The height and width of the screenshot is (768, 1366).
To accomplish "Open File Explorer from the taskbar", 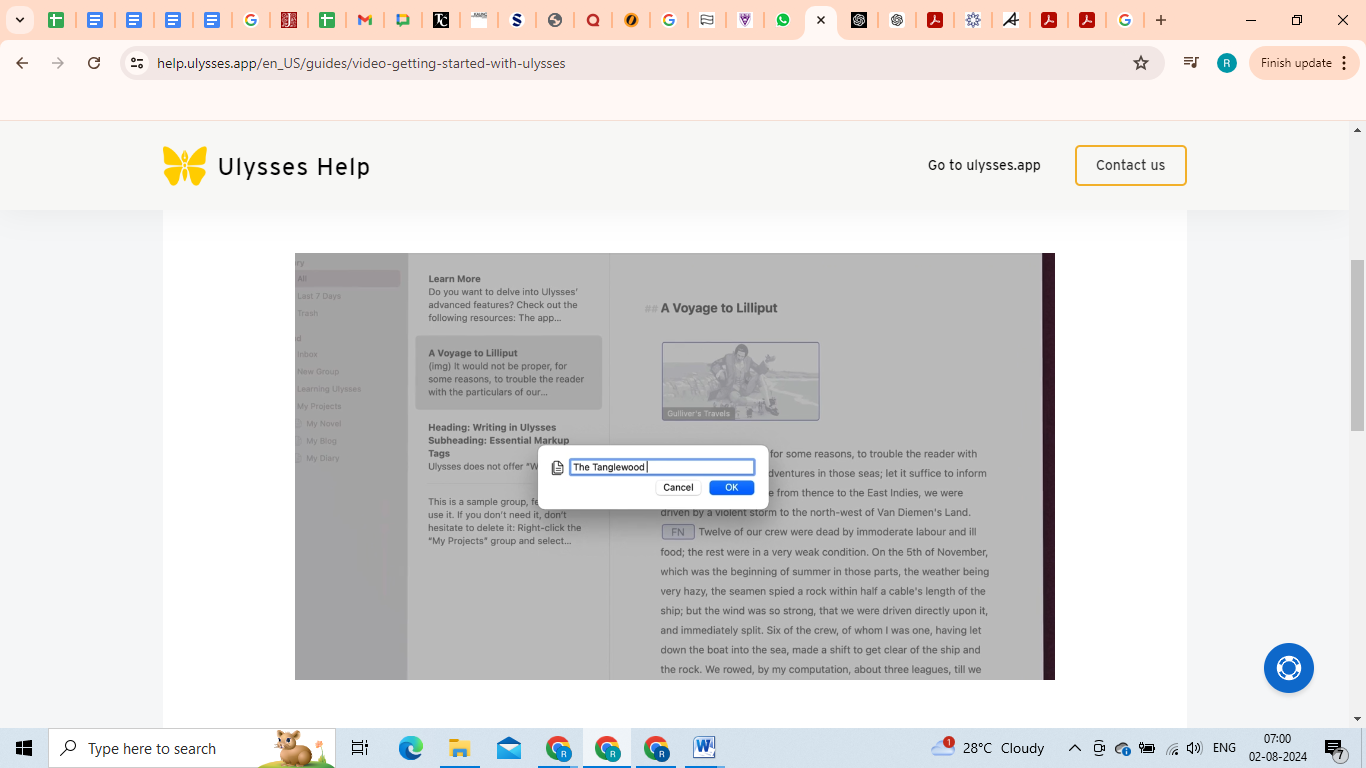I will pos(459,748).
